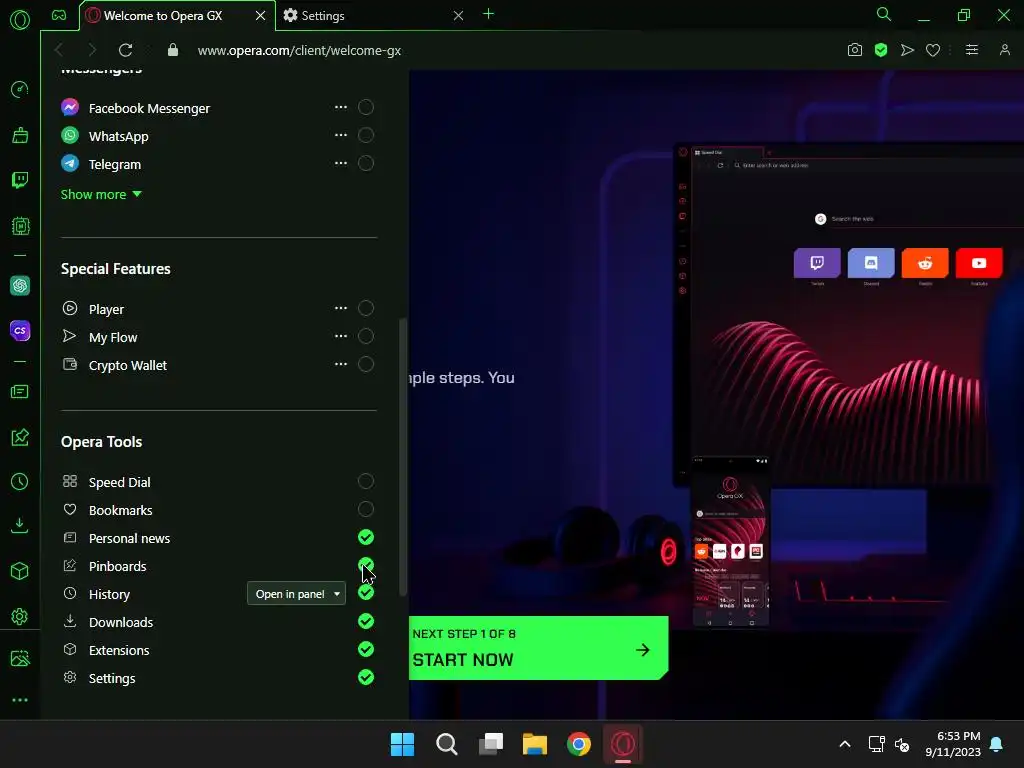The height and width of the screenshot is (768, 1024).
Task: Open Extensions cube sidebar icon
Action: point(20,571)
